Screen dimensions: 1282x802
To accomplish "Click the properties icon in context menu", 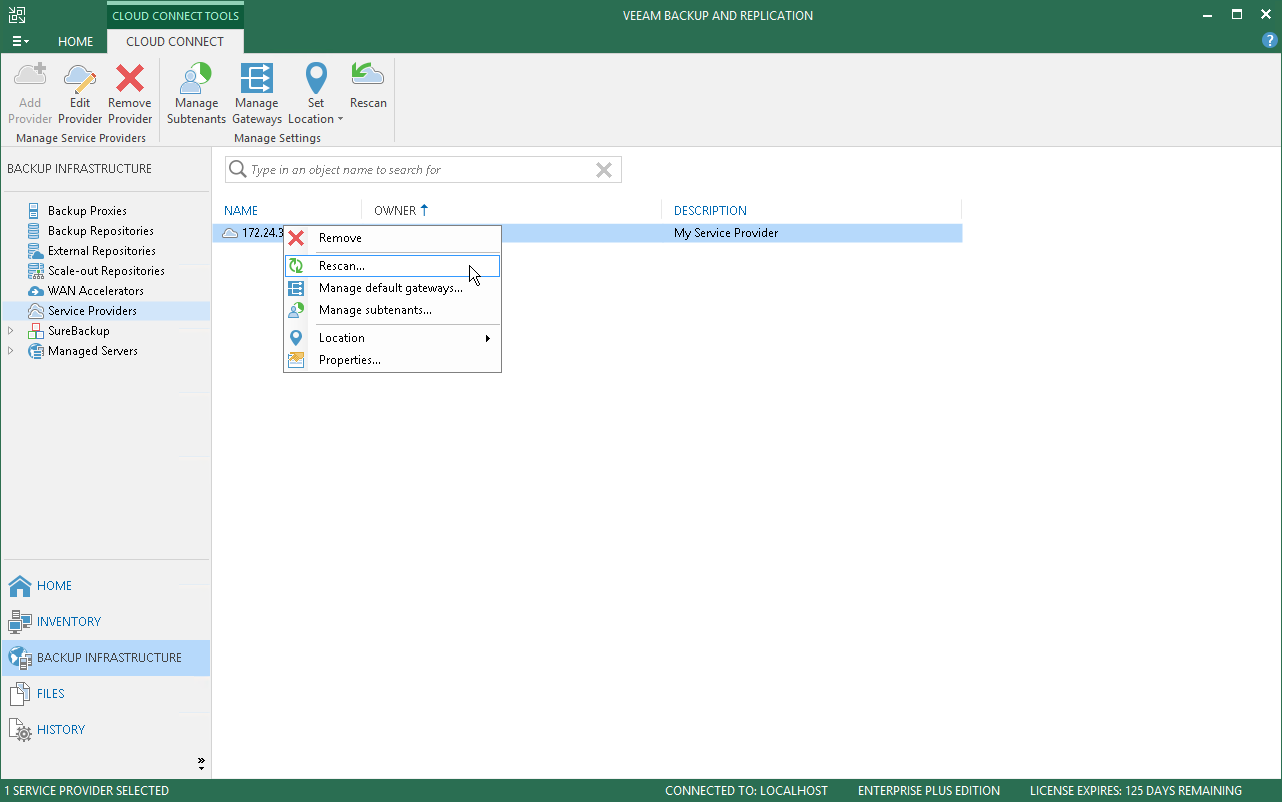I will click(x=296, y=360).
